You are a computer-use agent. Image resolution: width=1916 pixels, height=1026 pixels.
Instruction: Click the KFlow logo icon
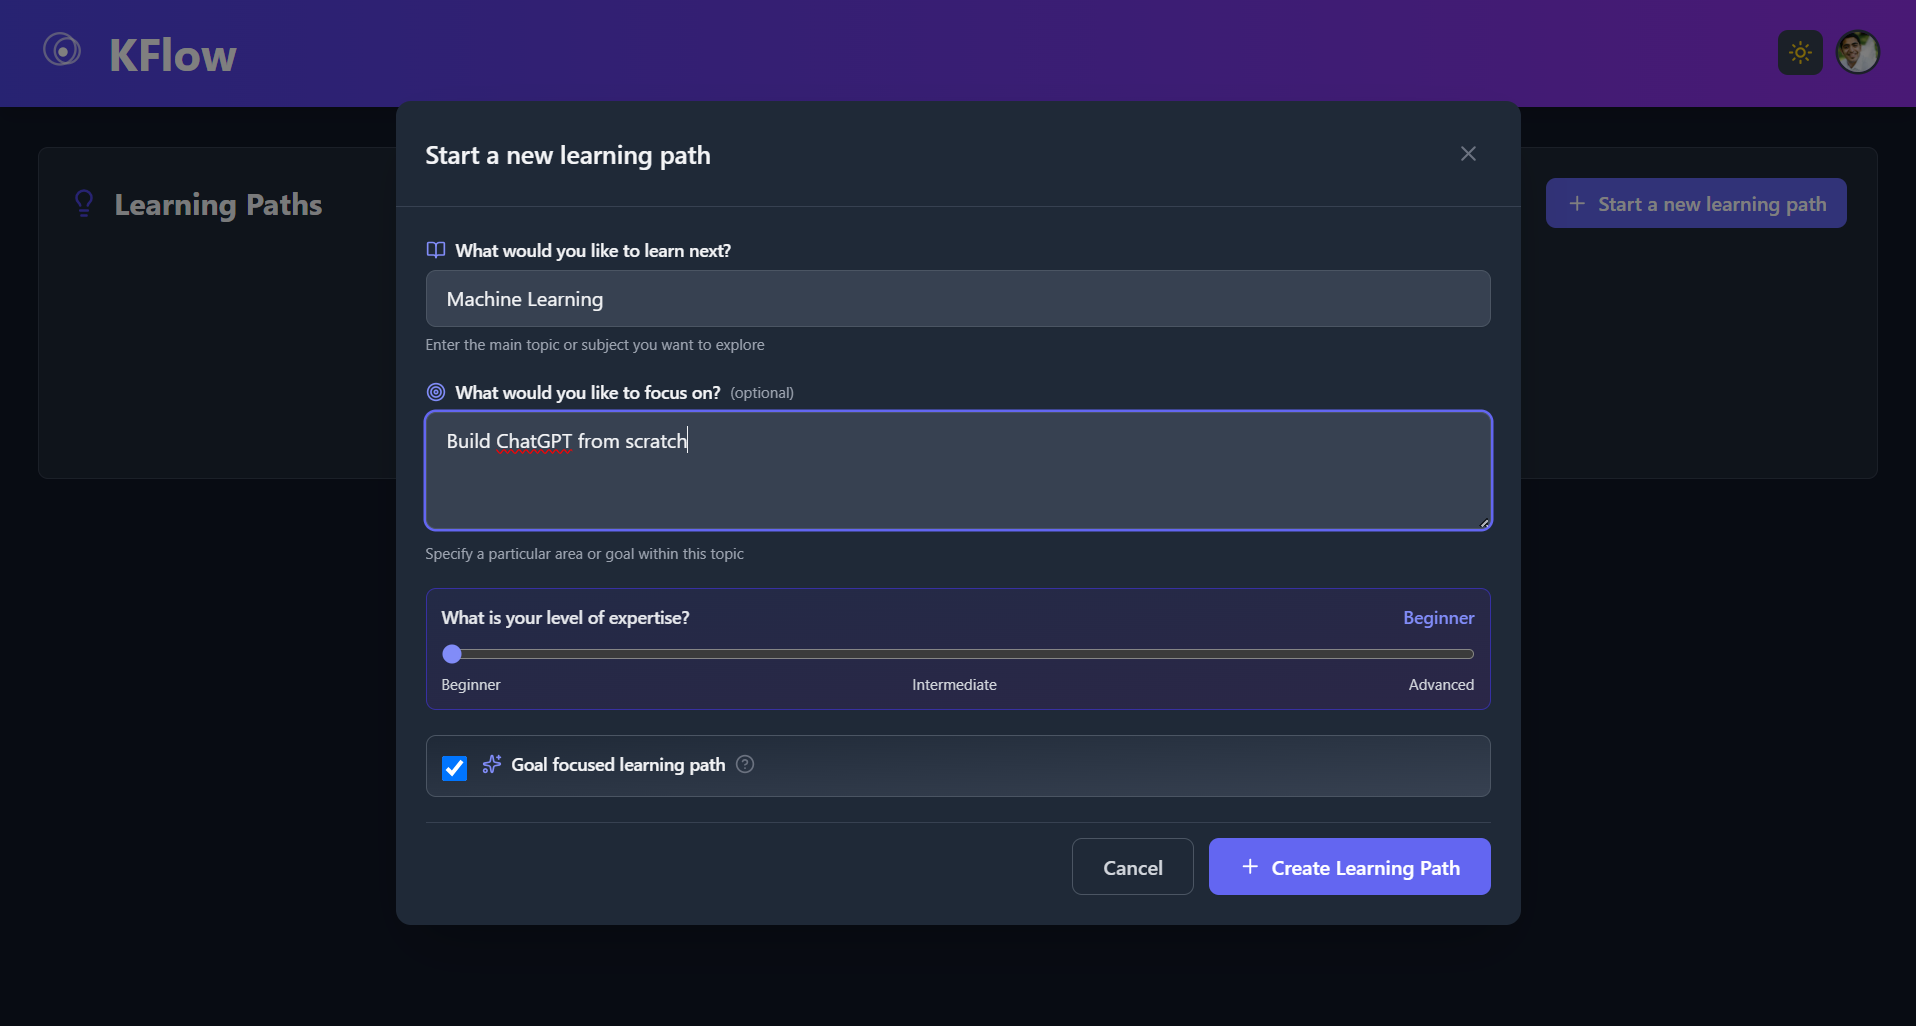[61, 51]
